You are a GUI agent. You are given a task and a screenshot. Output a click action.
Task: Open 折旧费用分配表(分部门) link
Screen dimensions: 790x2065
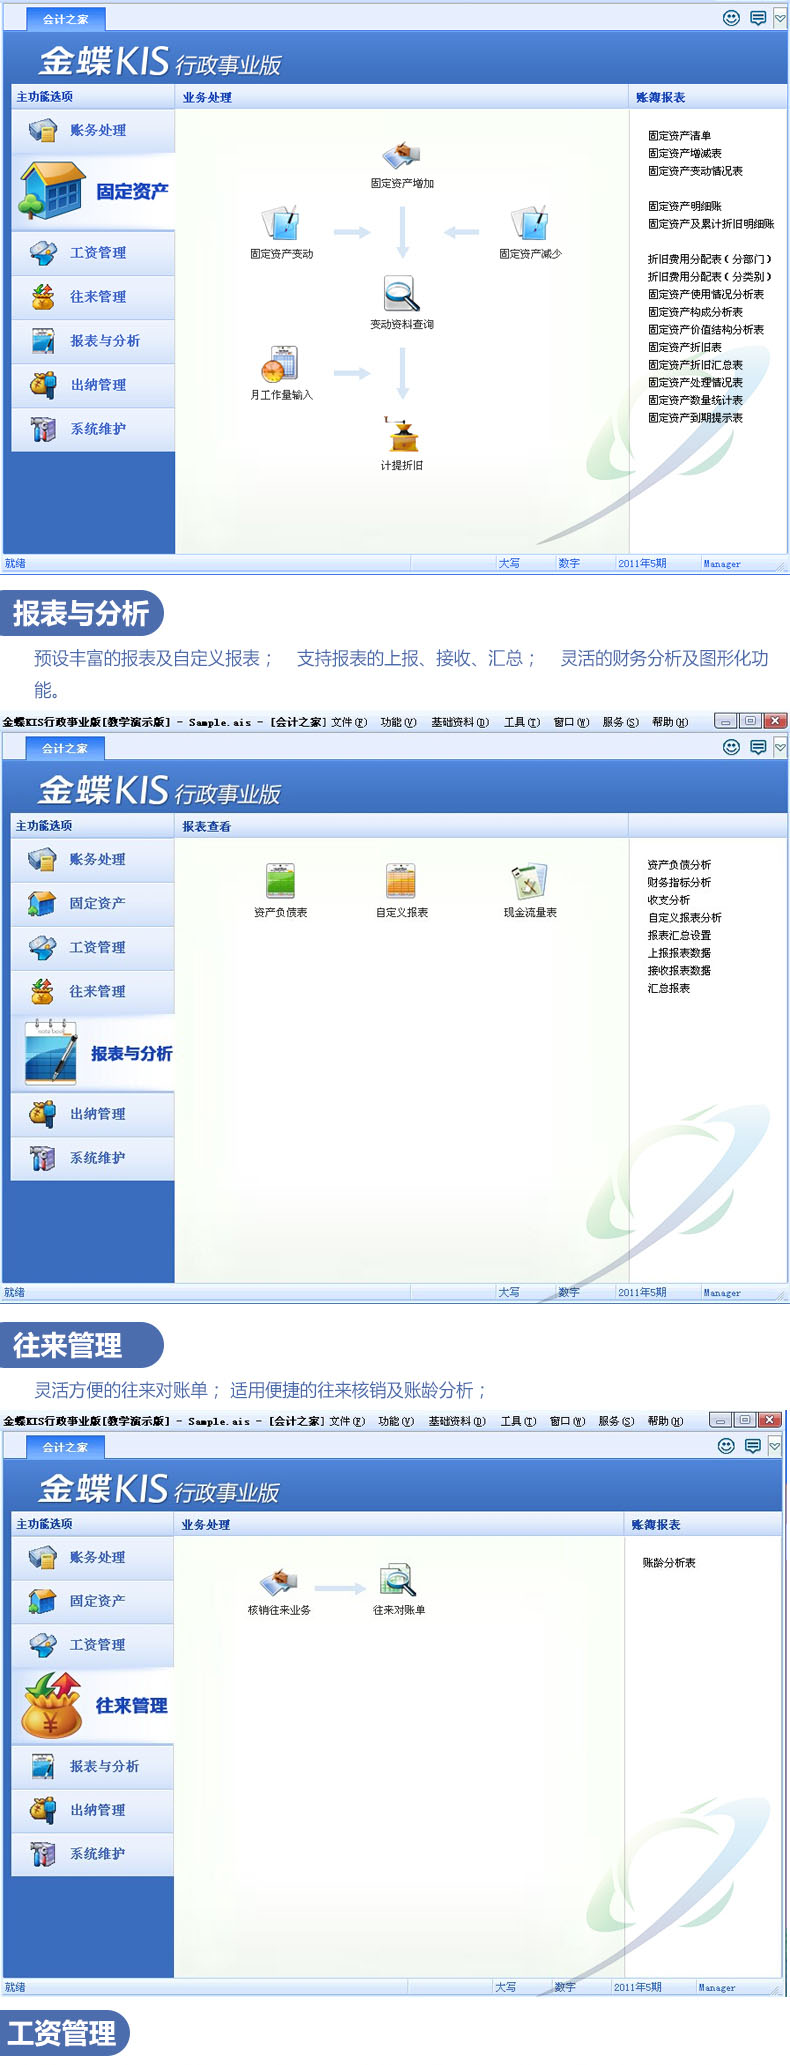710,259
